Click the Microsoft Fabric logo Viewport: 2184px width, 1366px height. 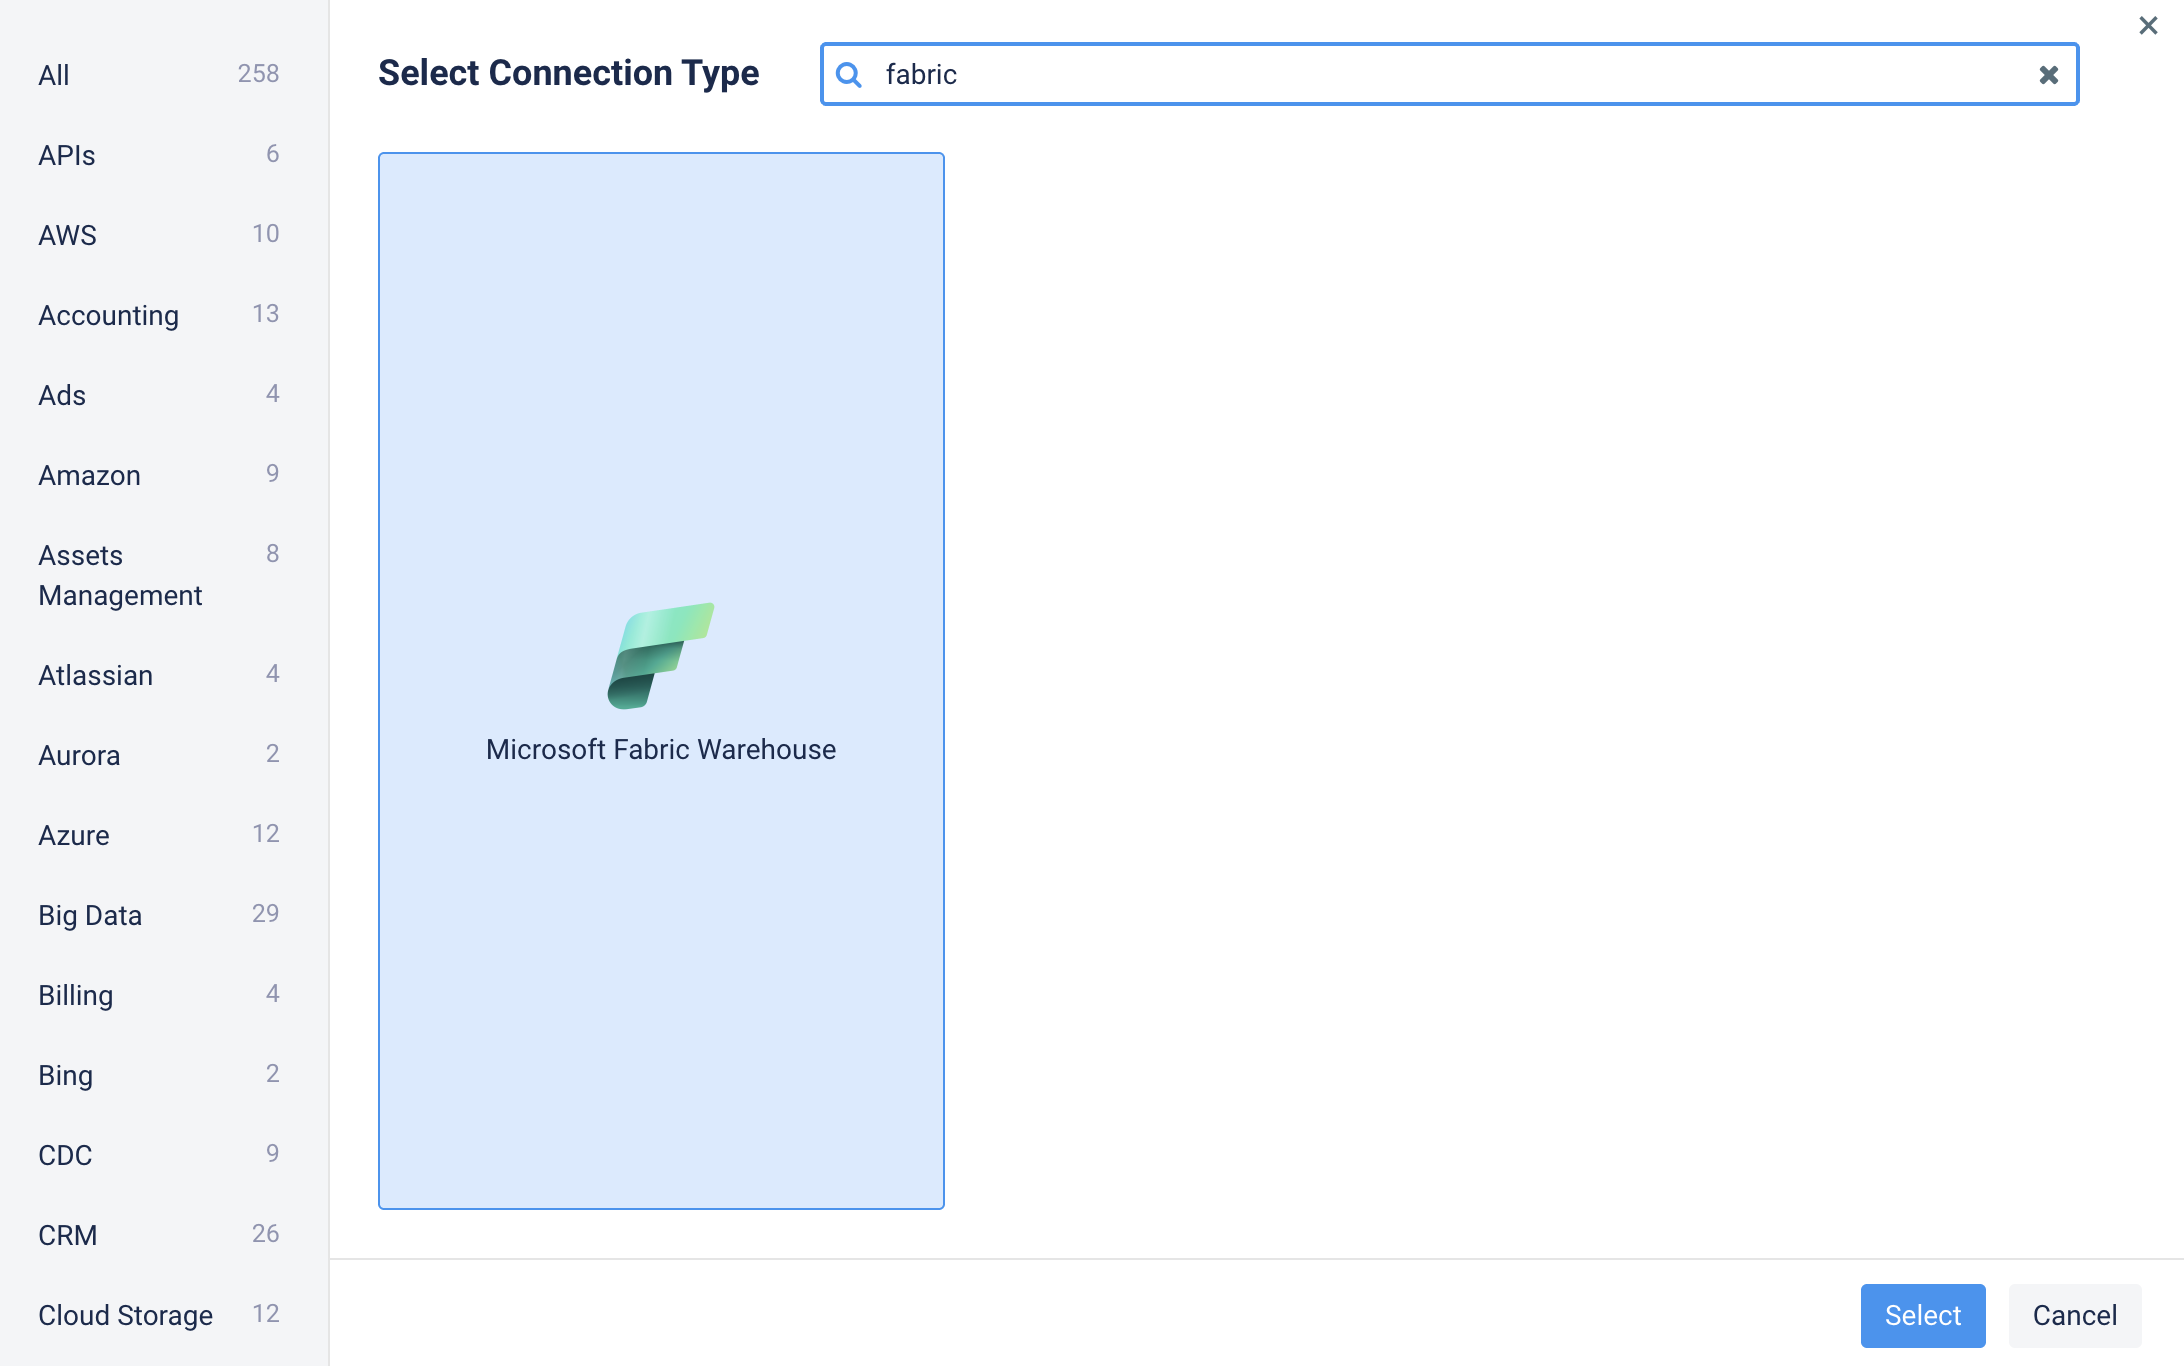[661, 655]
